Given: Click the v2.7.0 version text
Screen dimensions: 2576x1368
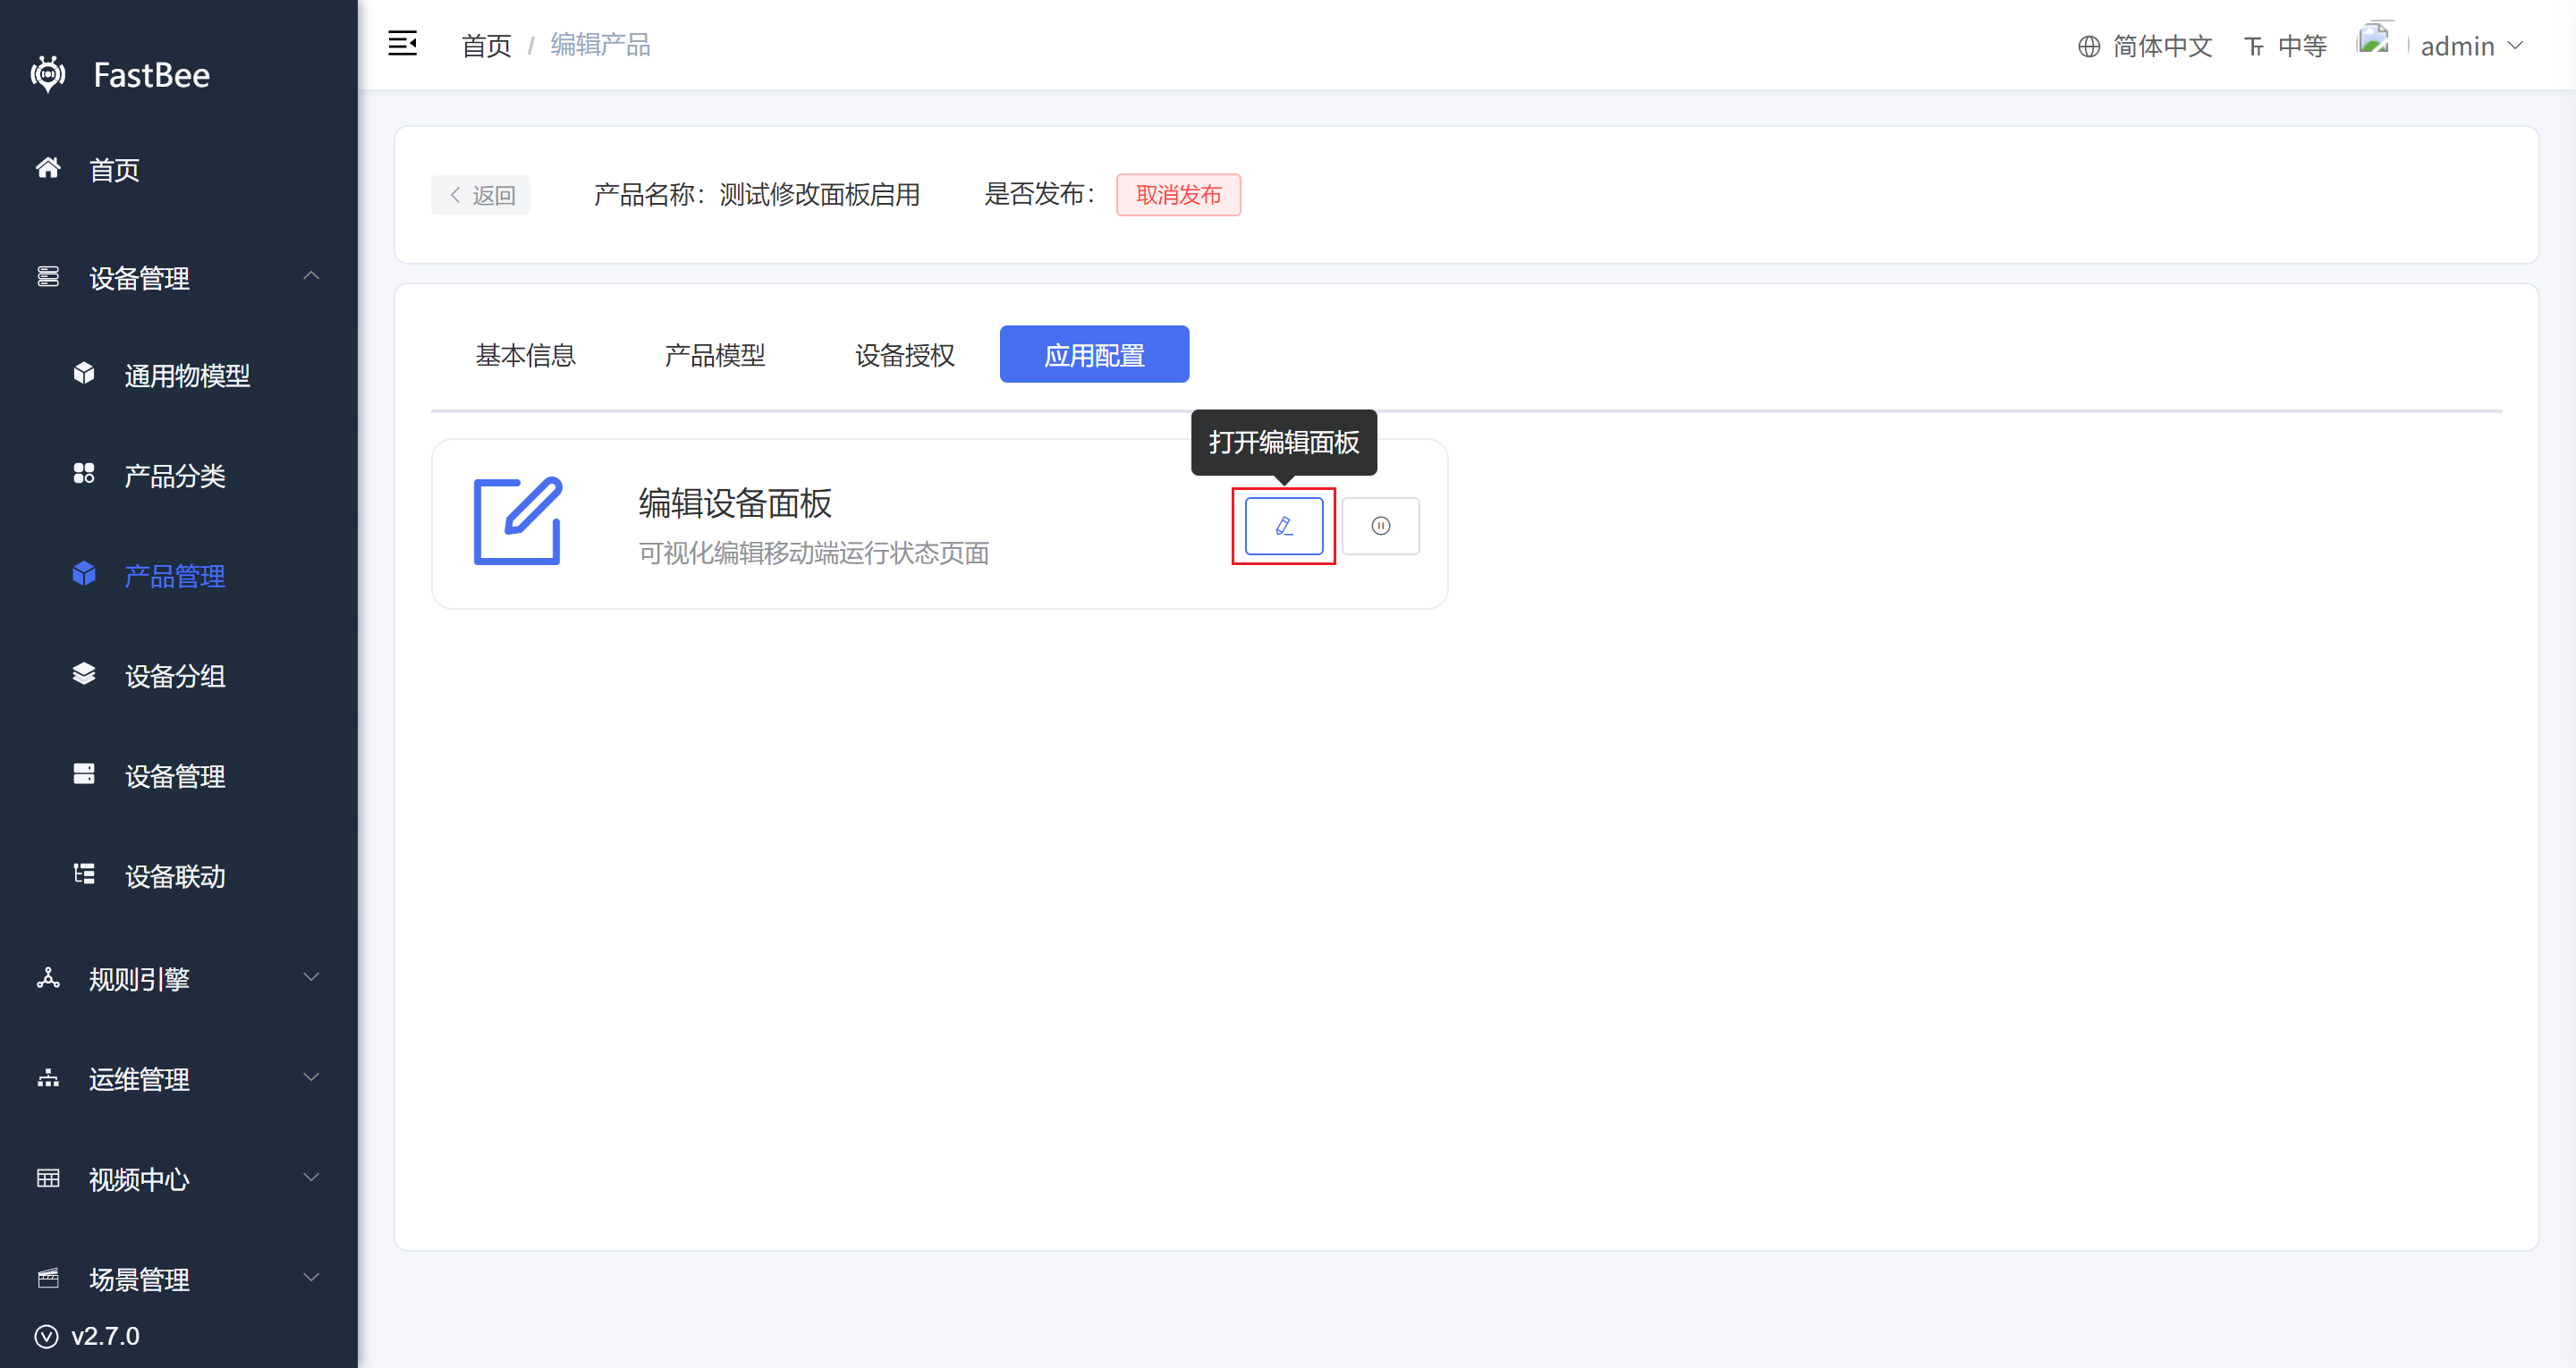Looking at the screenshot, I should coord(106,1336).
